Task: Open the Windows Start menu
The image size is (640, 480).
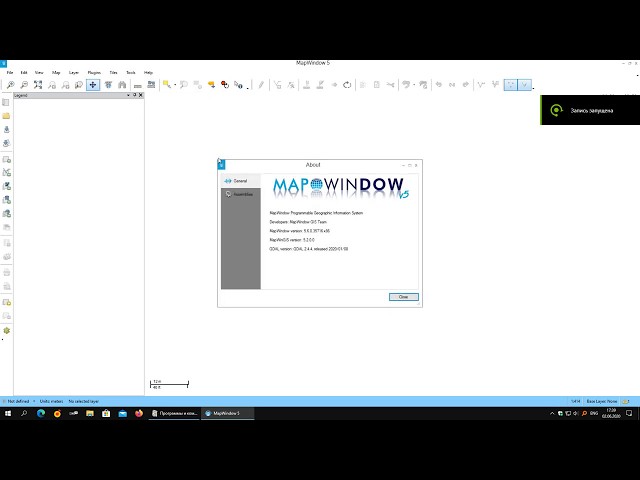Action: tap(8, 413)
